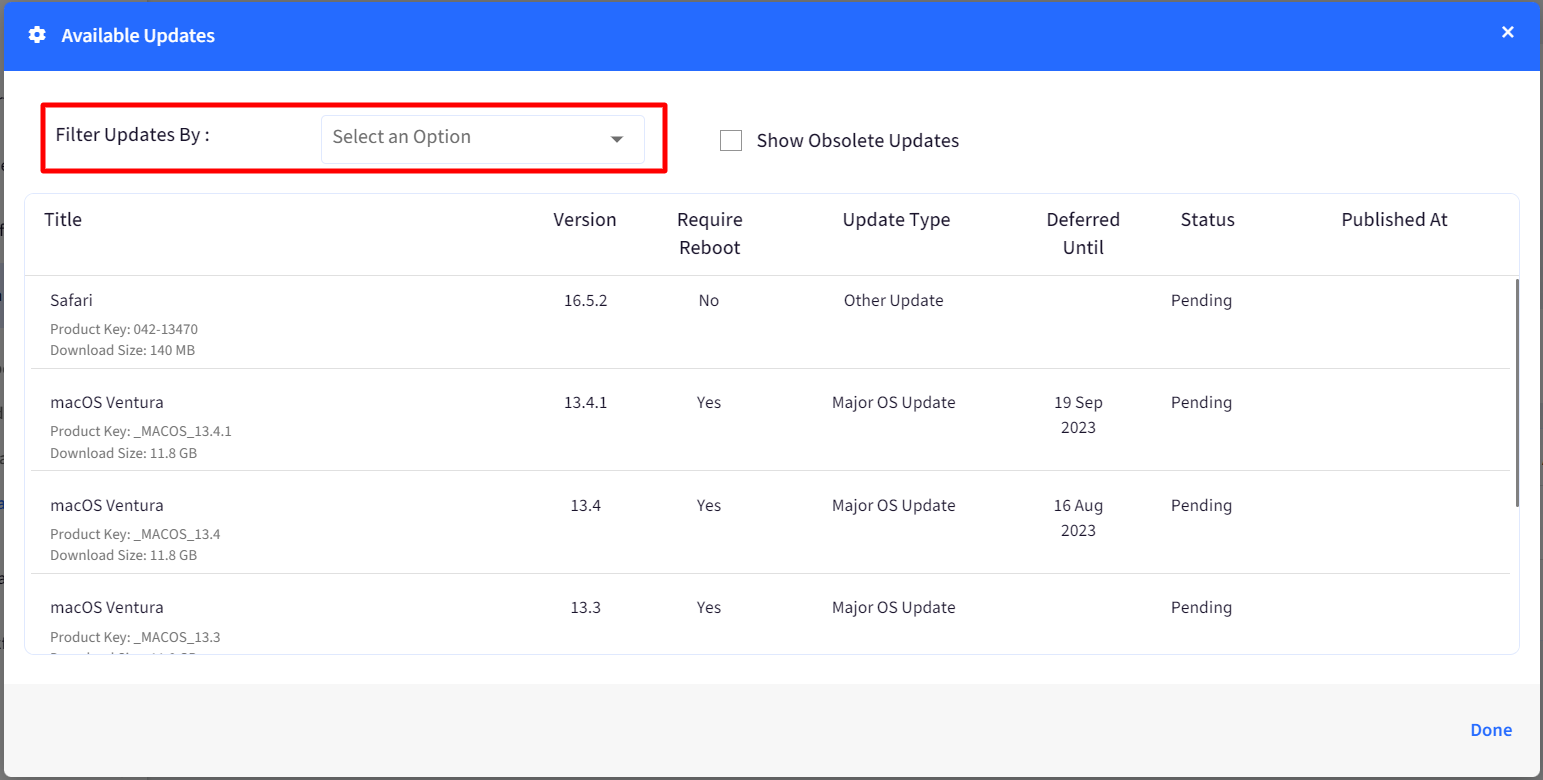This screenshot has width=1543, height=780.
Task: Click the dropdown arrow in Select an Option
Action: (617, 139)
